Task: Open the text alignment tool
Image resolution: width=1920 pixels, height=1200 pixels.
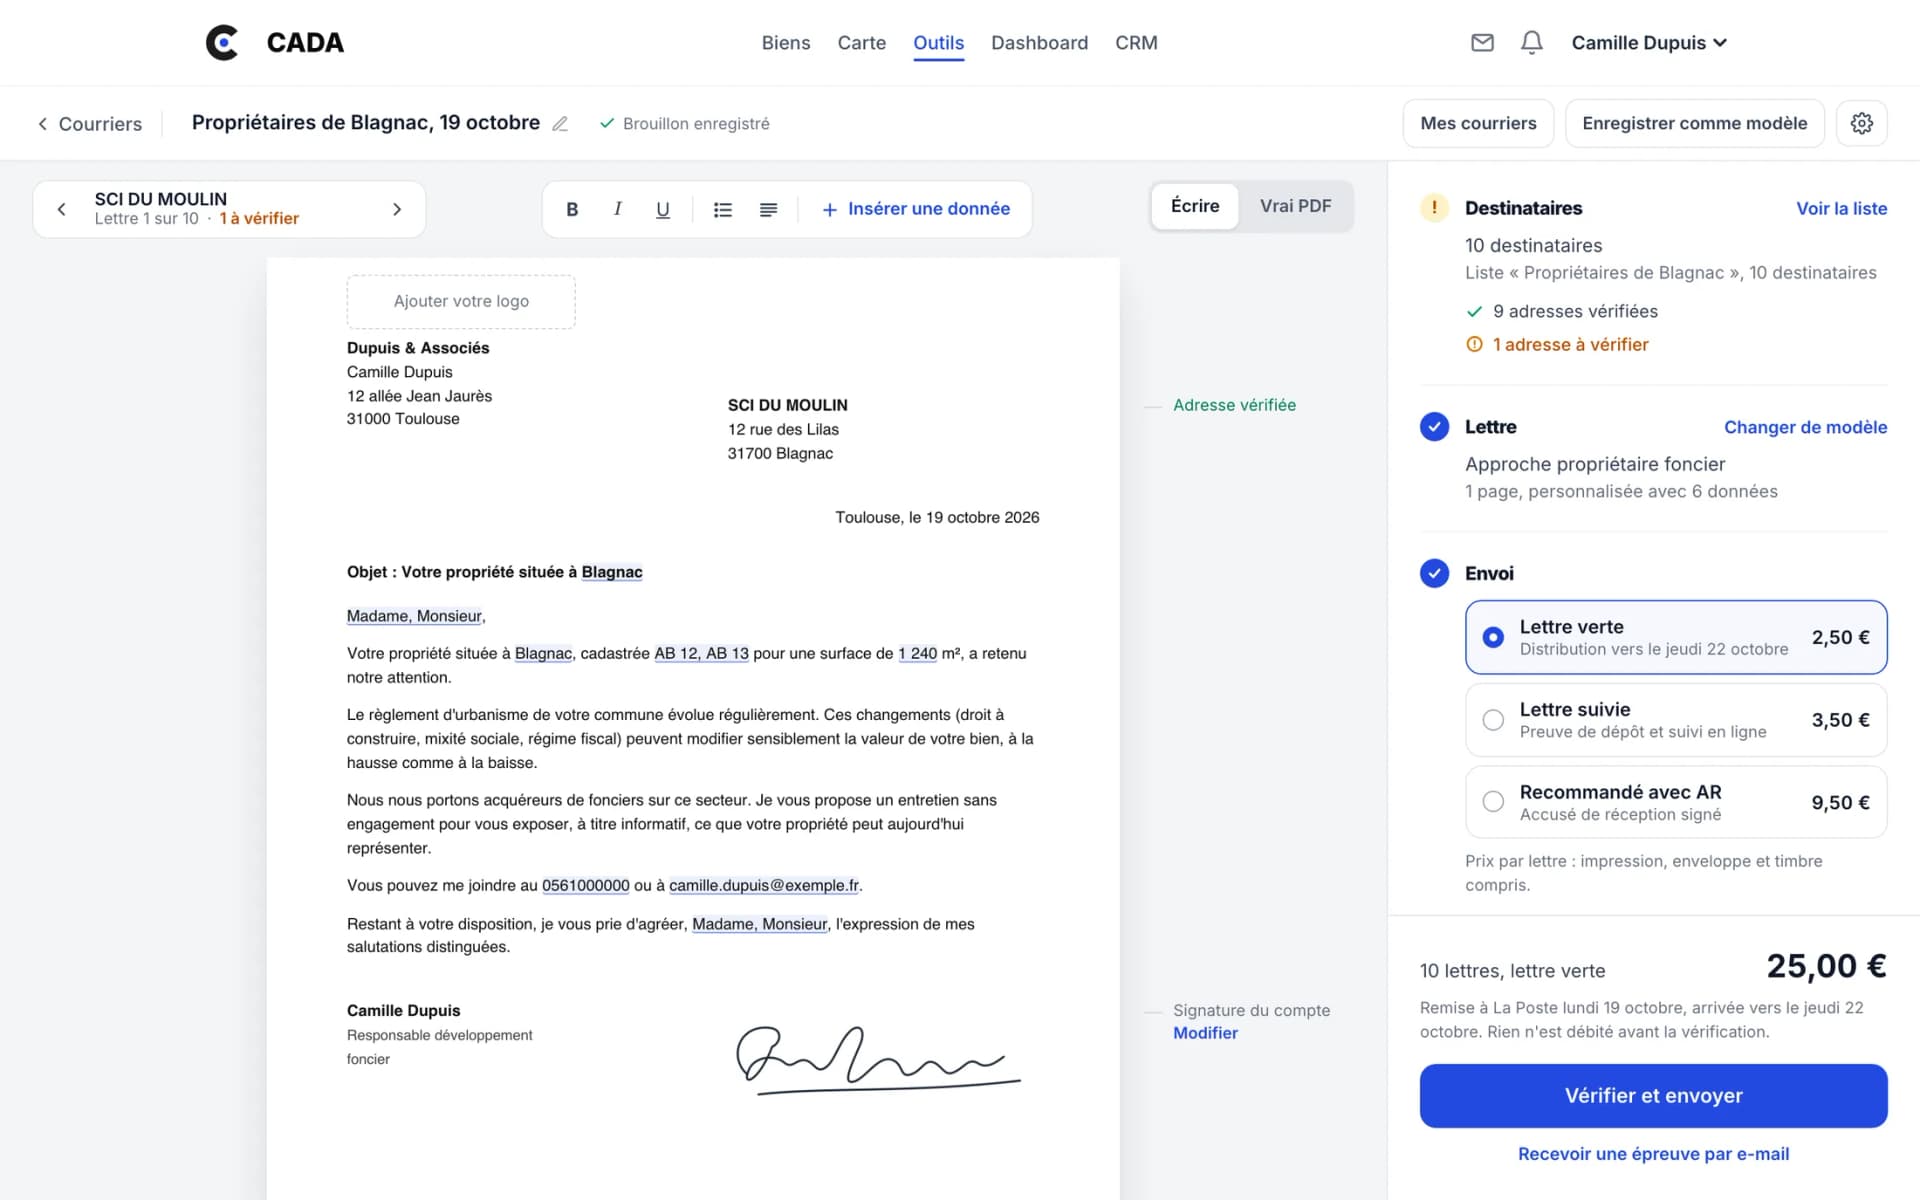Action: [x=768, y=209]
